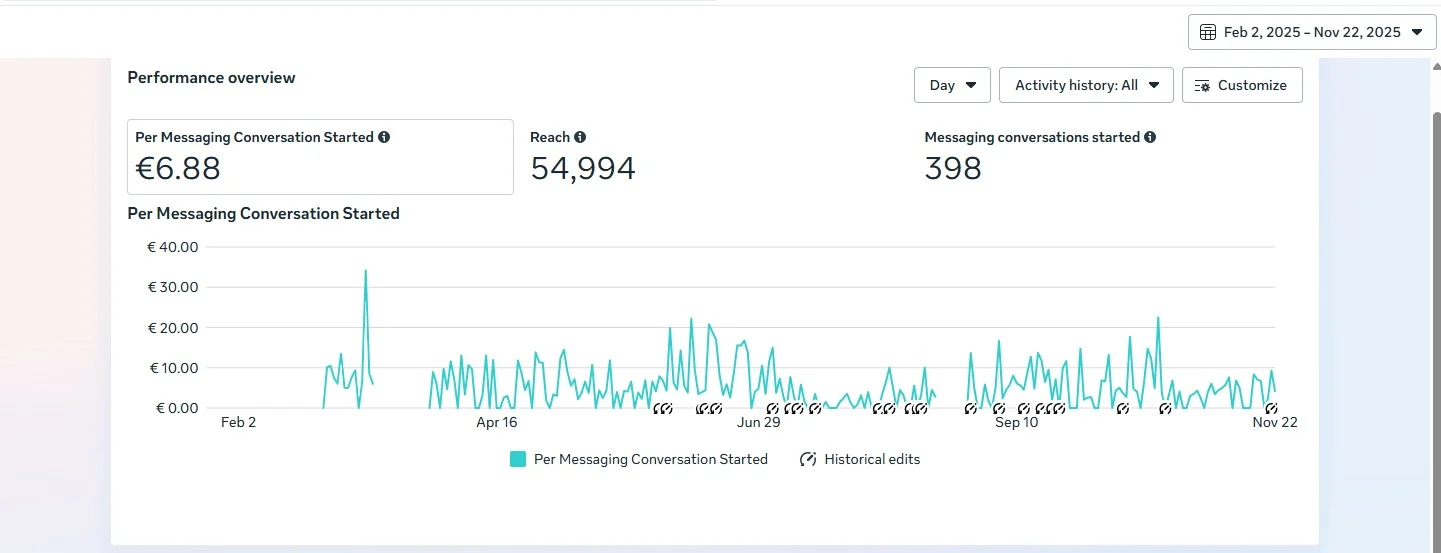Click the info icon next to Reach

580,137
